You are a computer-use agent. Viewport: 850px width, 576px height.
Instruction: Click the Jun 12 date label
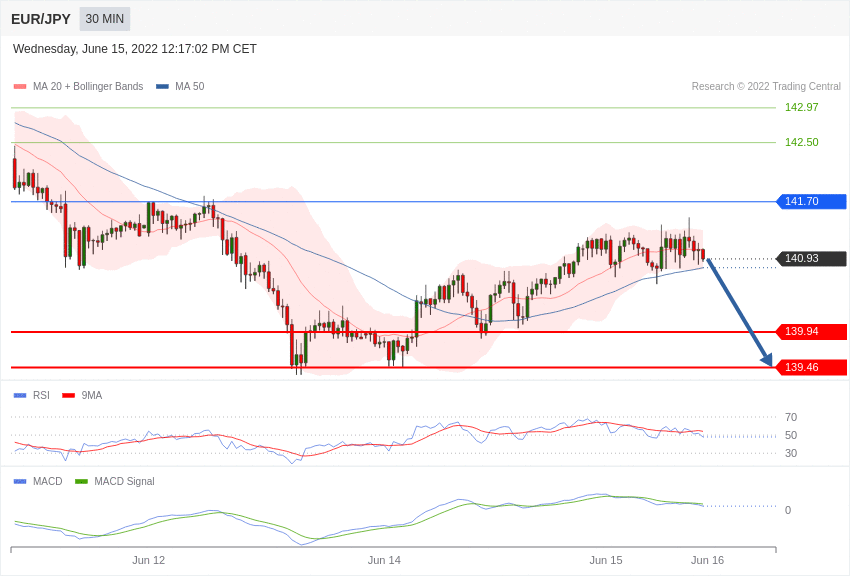point(149,560)
